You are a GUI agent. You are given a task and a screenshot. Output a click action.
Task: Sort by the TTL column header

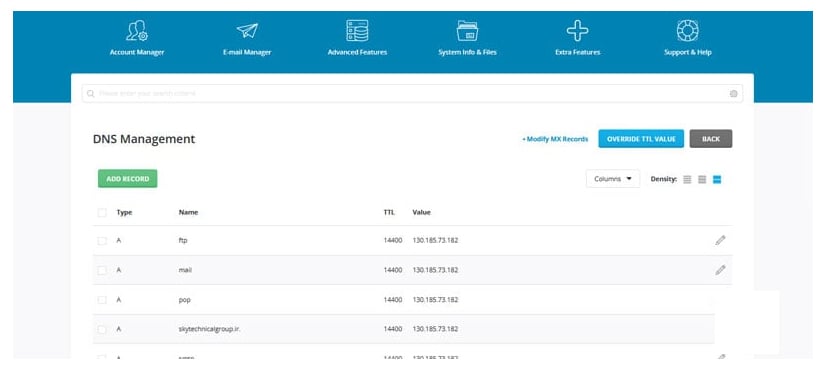[x=389, y=213]
